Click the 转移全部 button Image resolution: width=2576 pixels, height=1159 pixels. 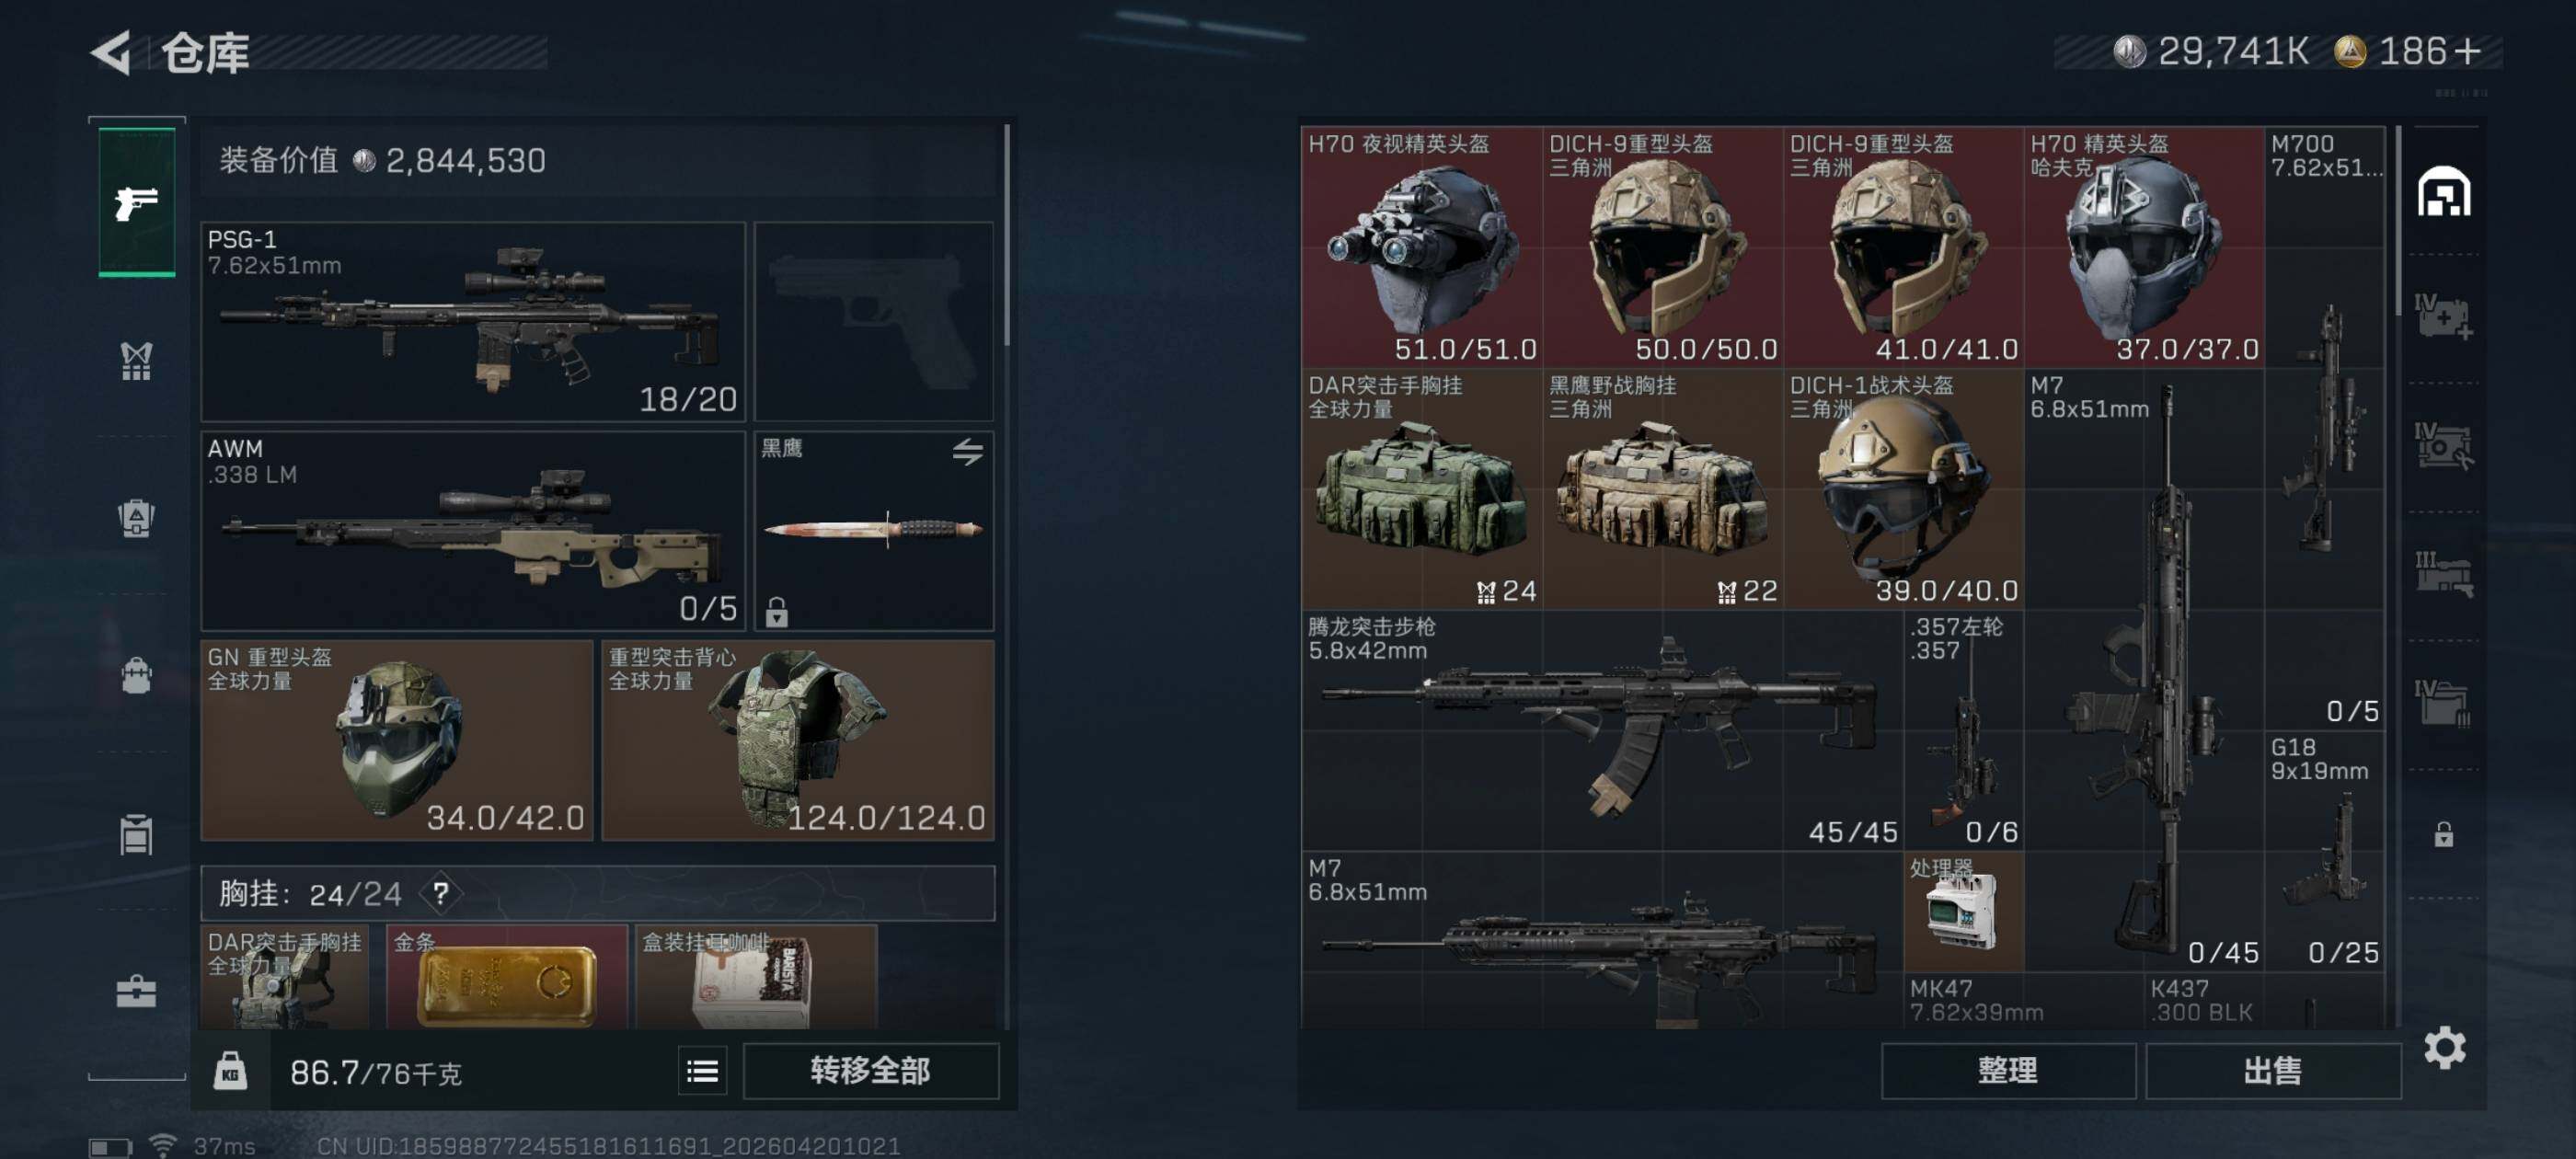(871, 1071)
